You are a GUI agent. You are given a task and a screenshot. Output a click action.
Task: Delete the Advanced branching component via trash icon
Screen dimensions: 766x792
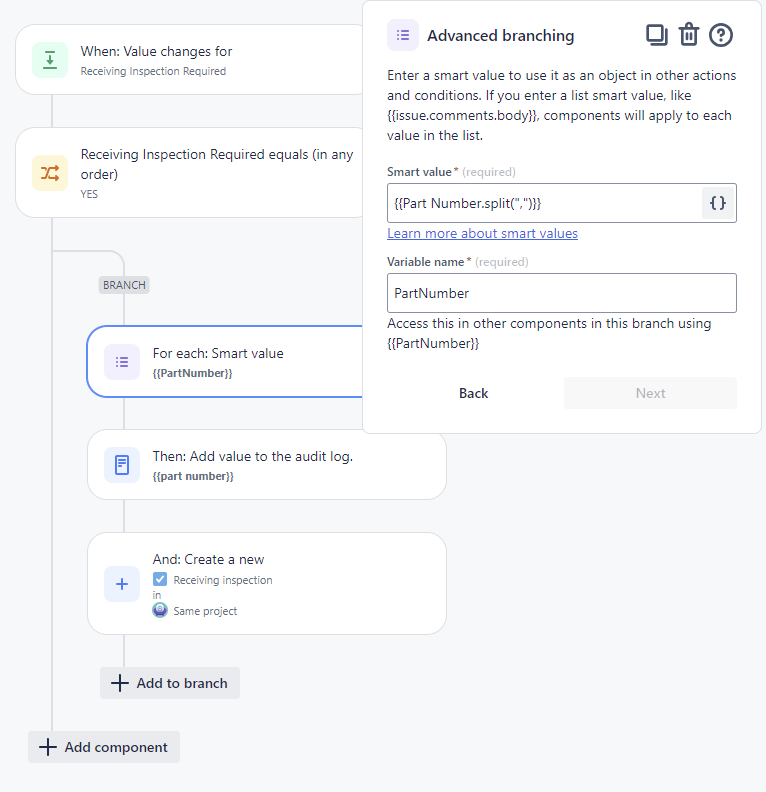coord(689,35)
